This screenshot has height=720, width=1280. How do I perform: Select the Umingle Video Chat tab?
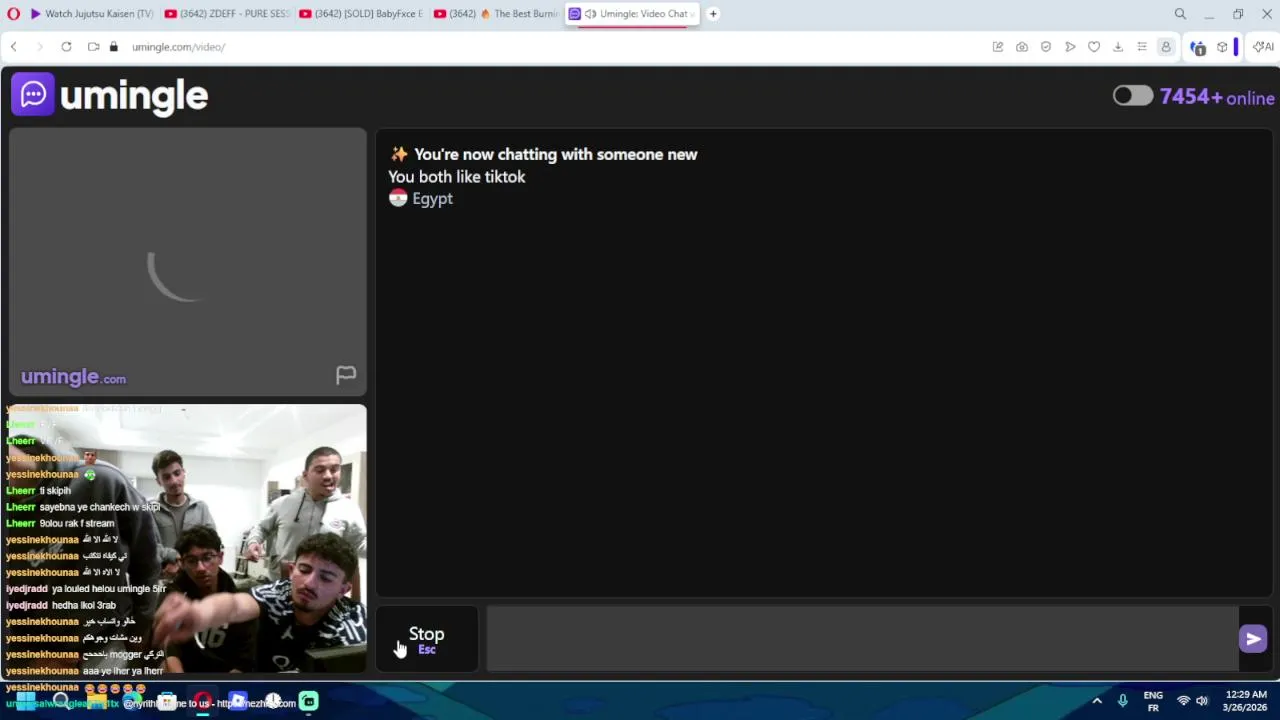[x=630, y=14]
